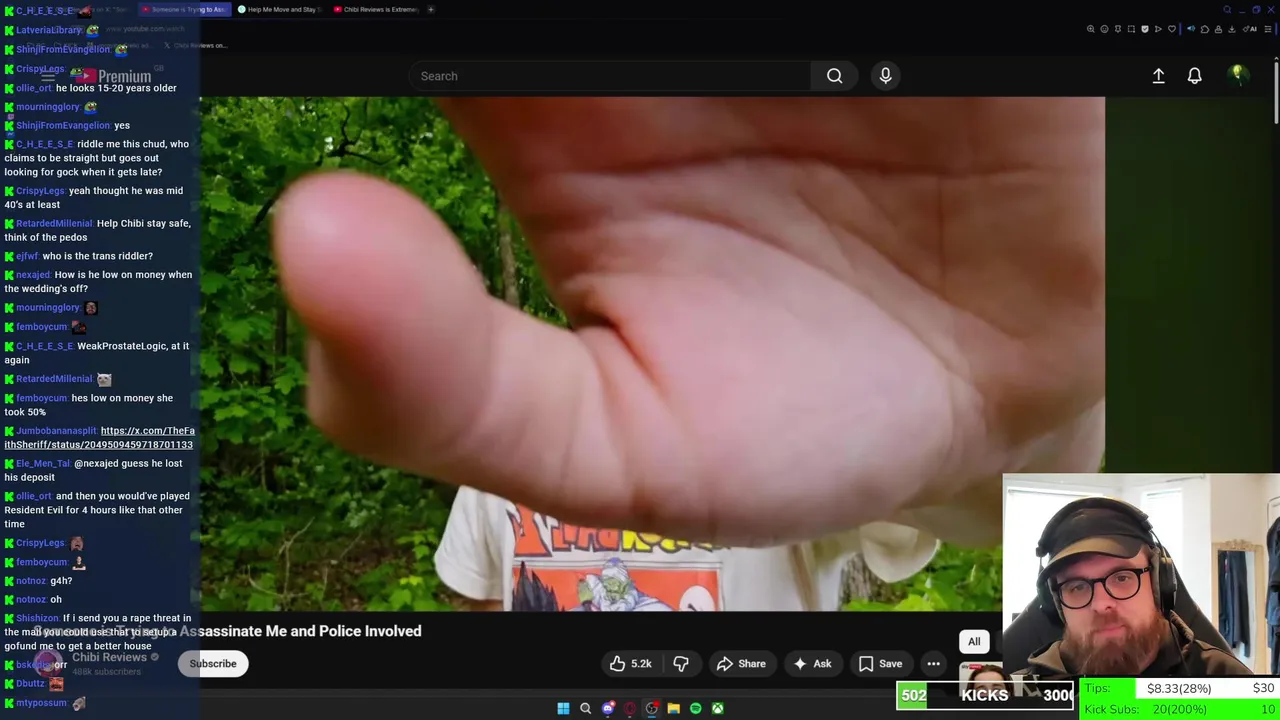Select the All filter chip

coord(974,642)
